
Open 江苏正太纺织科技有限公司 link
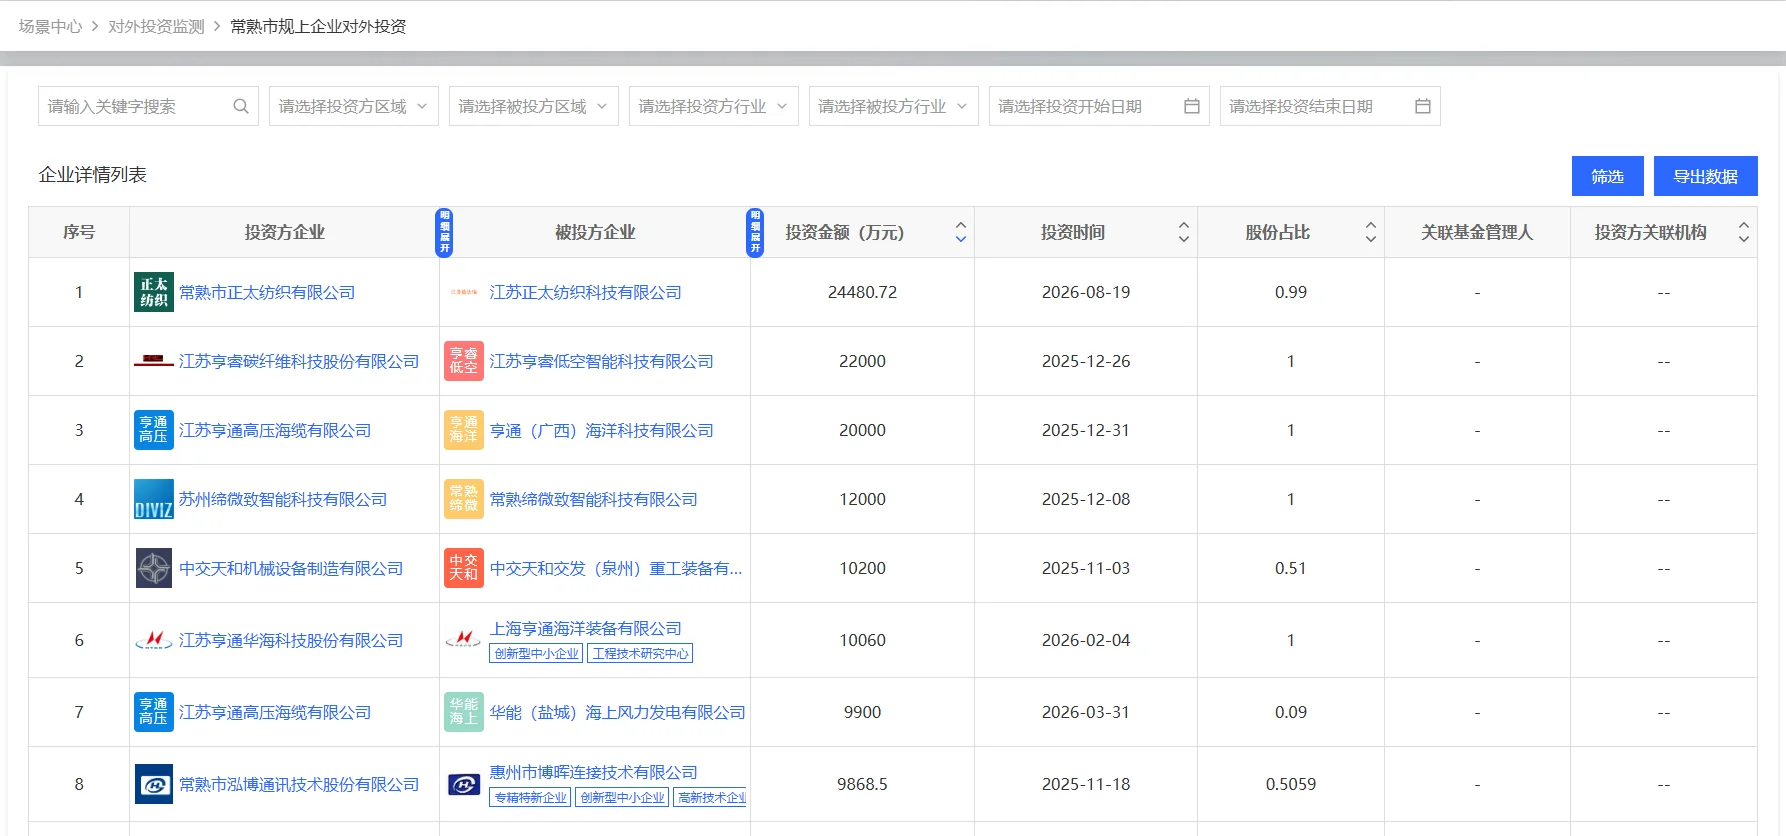[585, 292]
